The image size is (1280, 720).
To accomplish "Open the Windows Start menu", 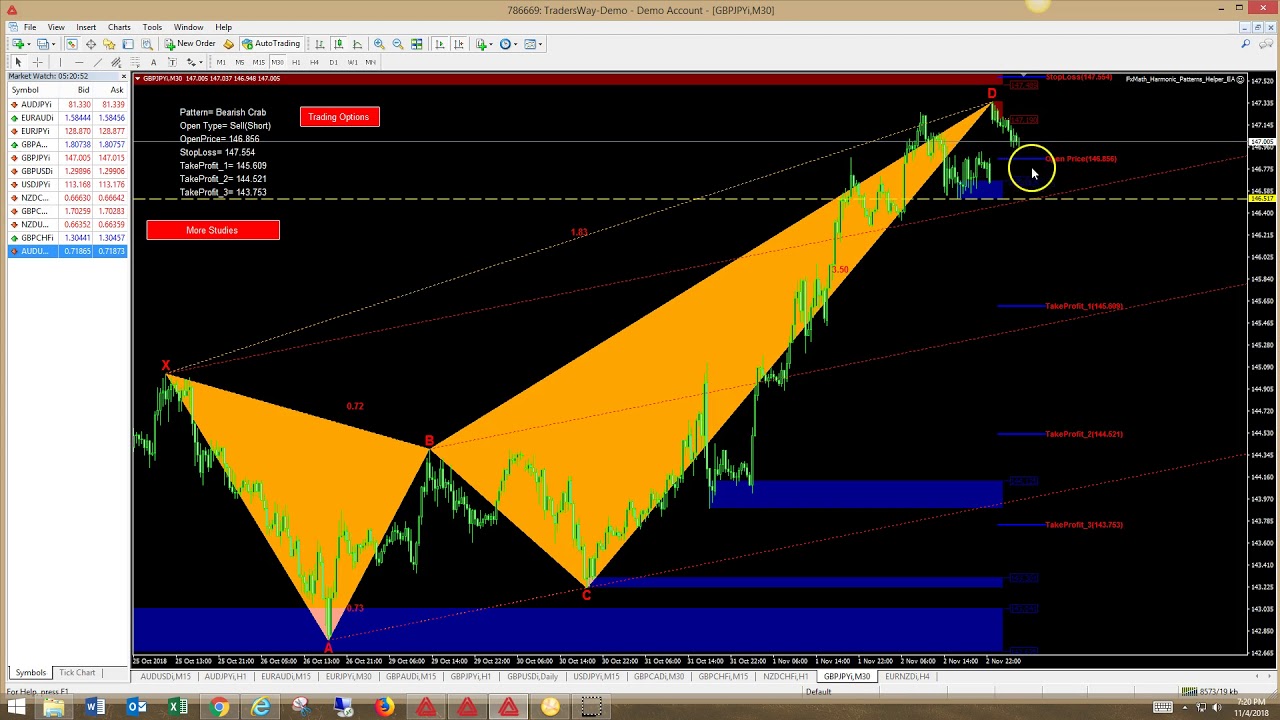I will [16, 708].
